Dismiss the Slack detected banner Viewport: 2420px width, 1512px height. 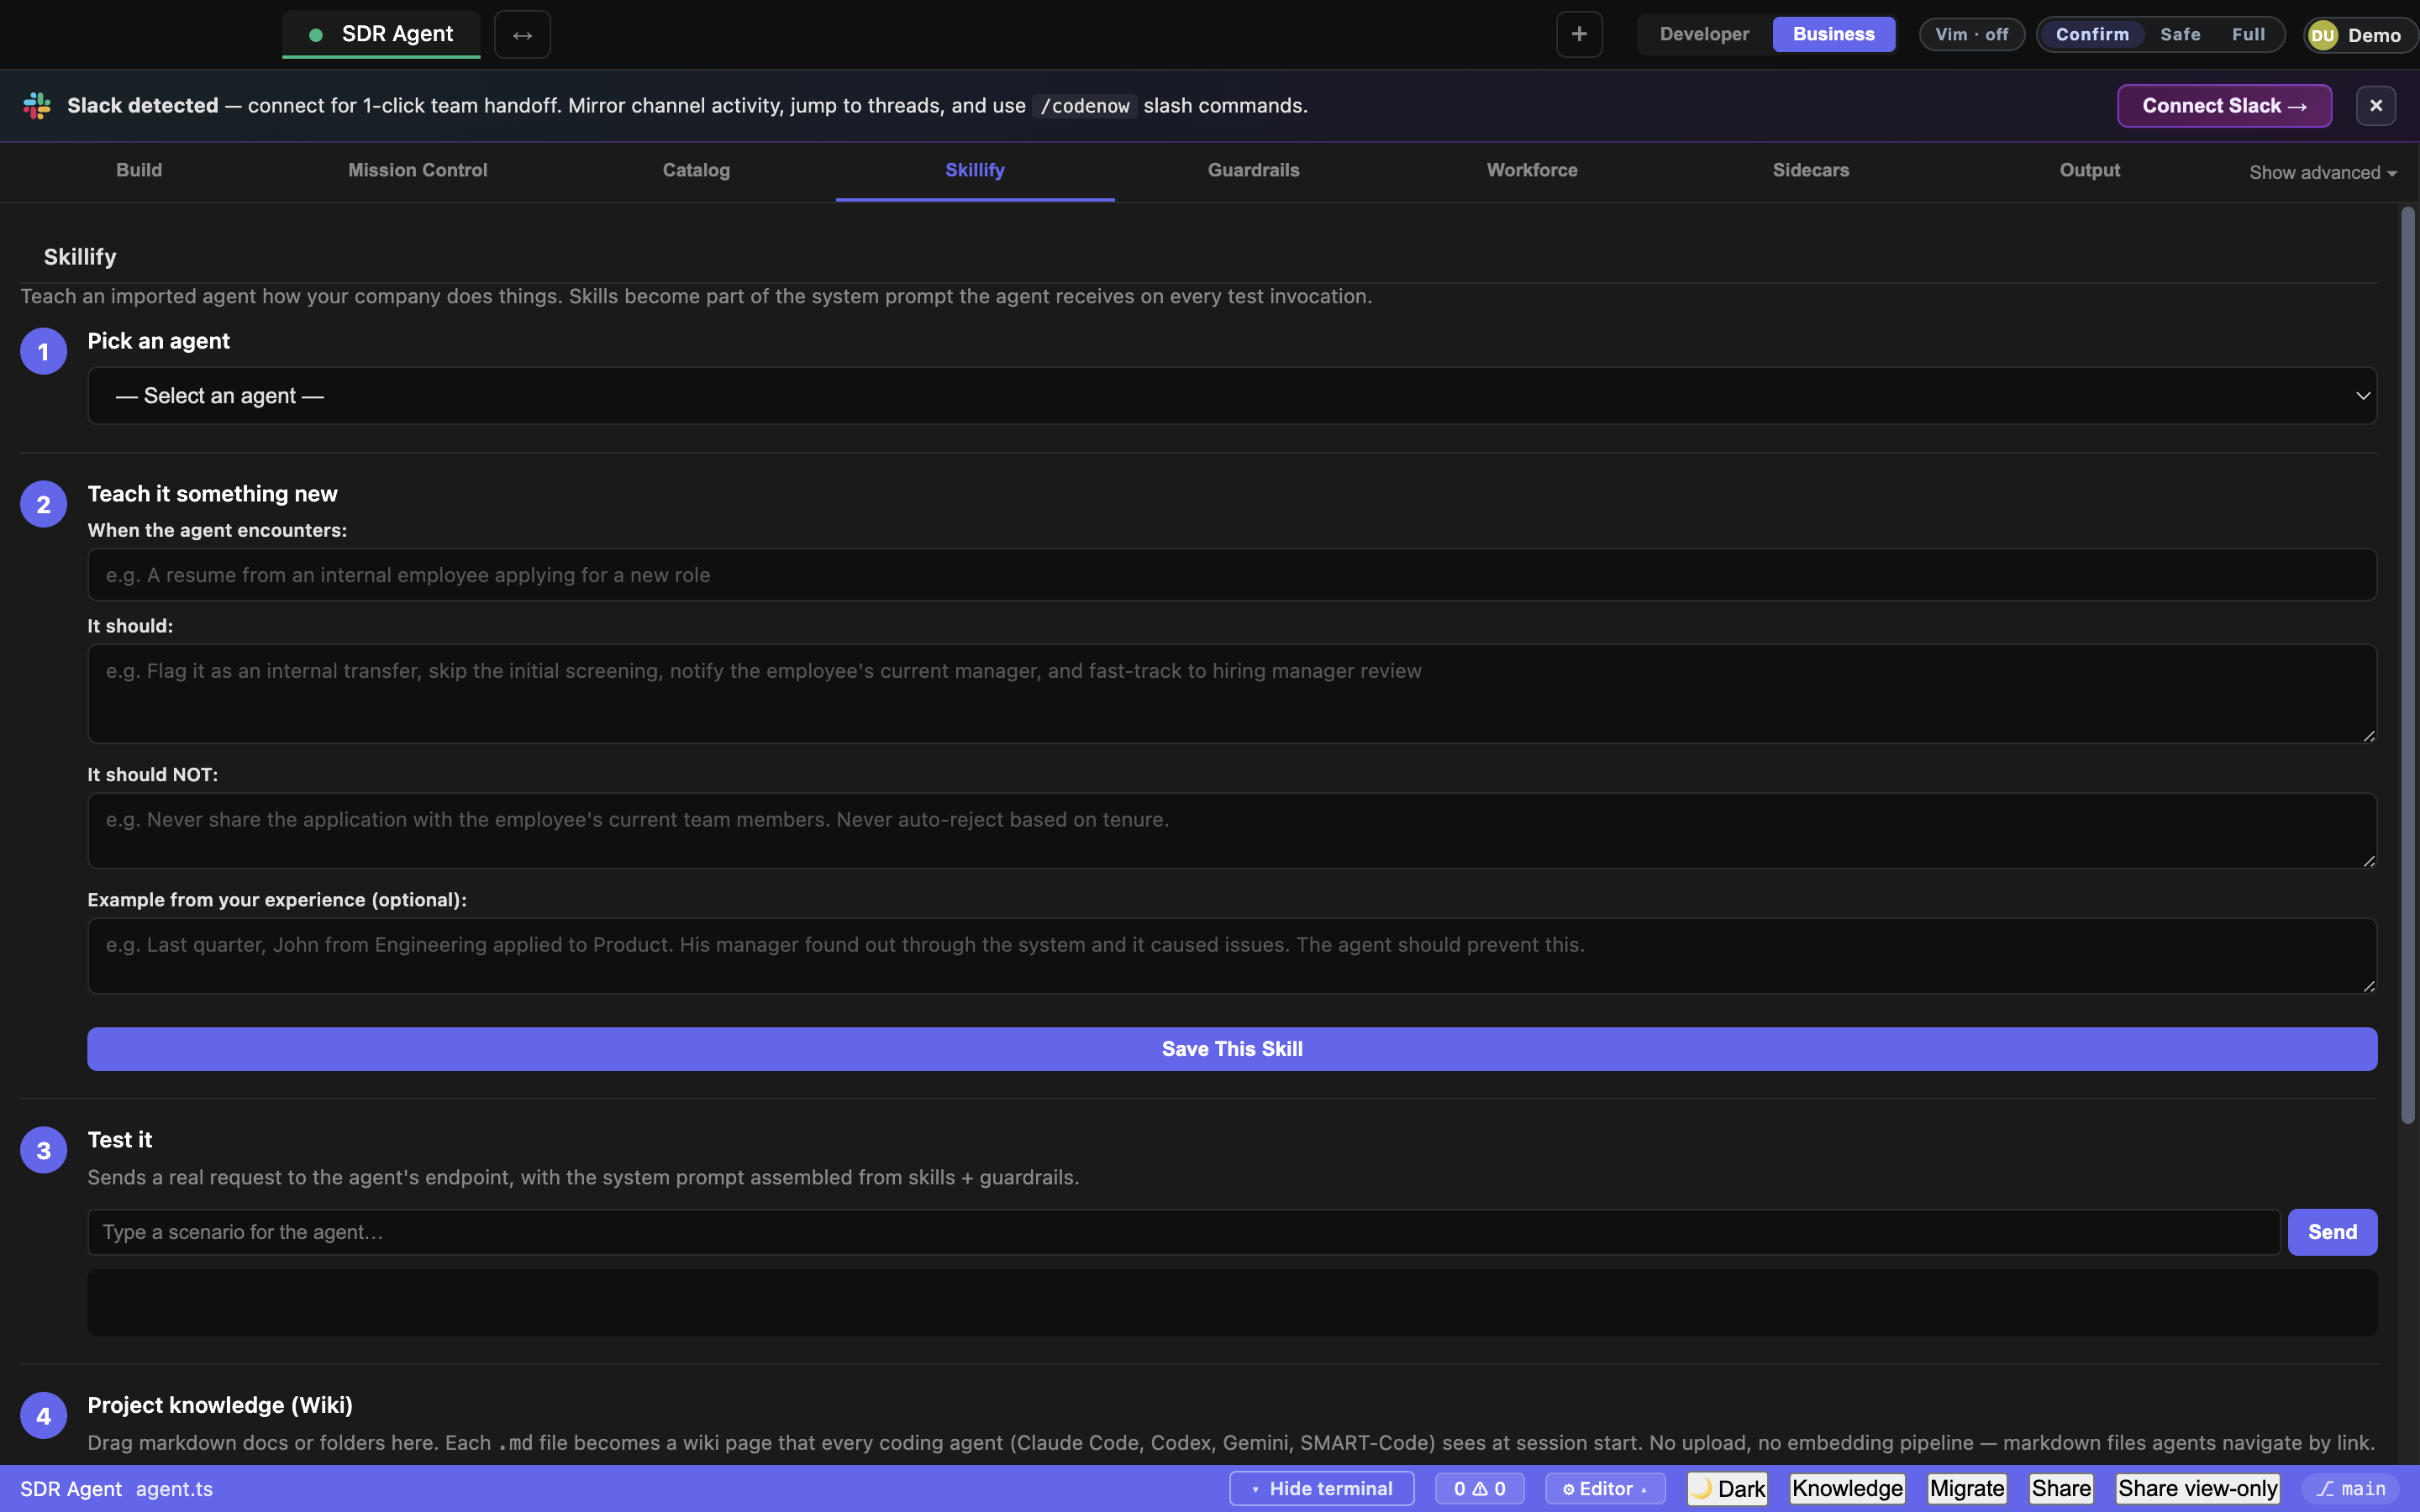(2375, 106)
